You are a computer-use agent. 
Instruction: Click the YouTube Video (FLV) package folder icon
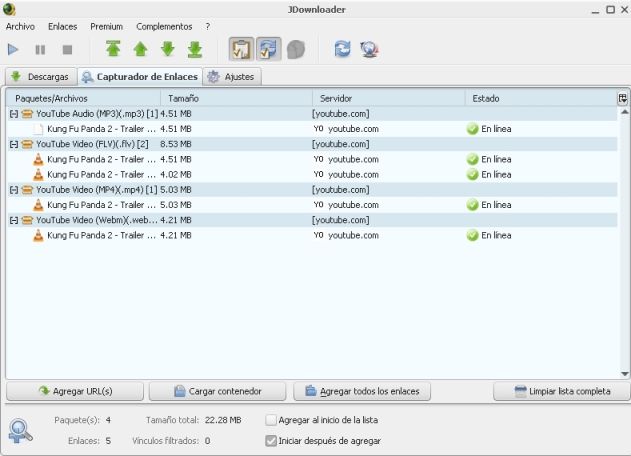pyautogui.click(x=27, y=144)
